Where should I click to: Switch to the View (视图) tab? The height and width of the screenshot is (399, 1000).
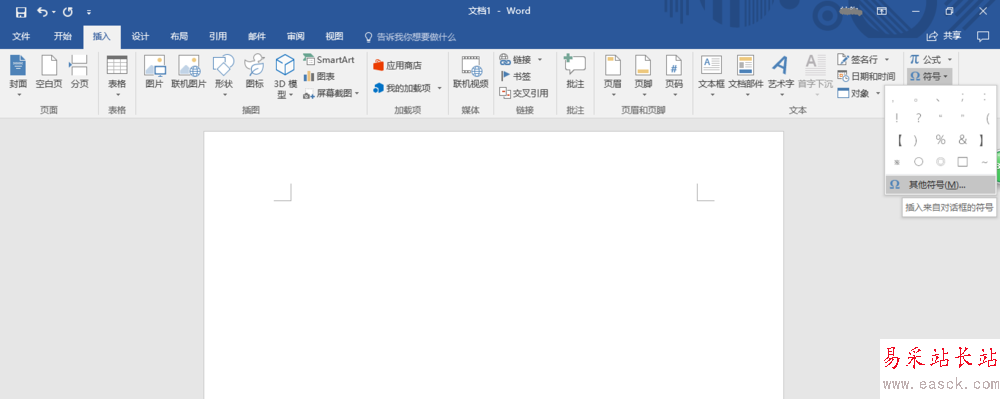click(334, 36)
